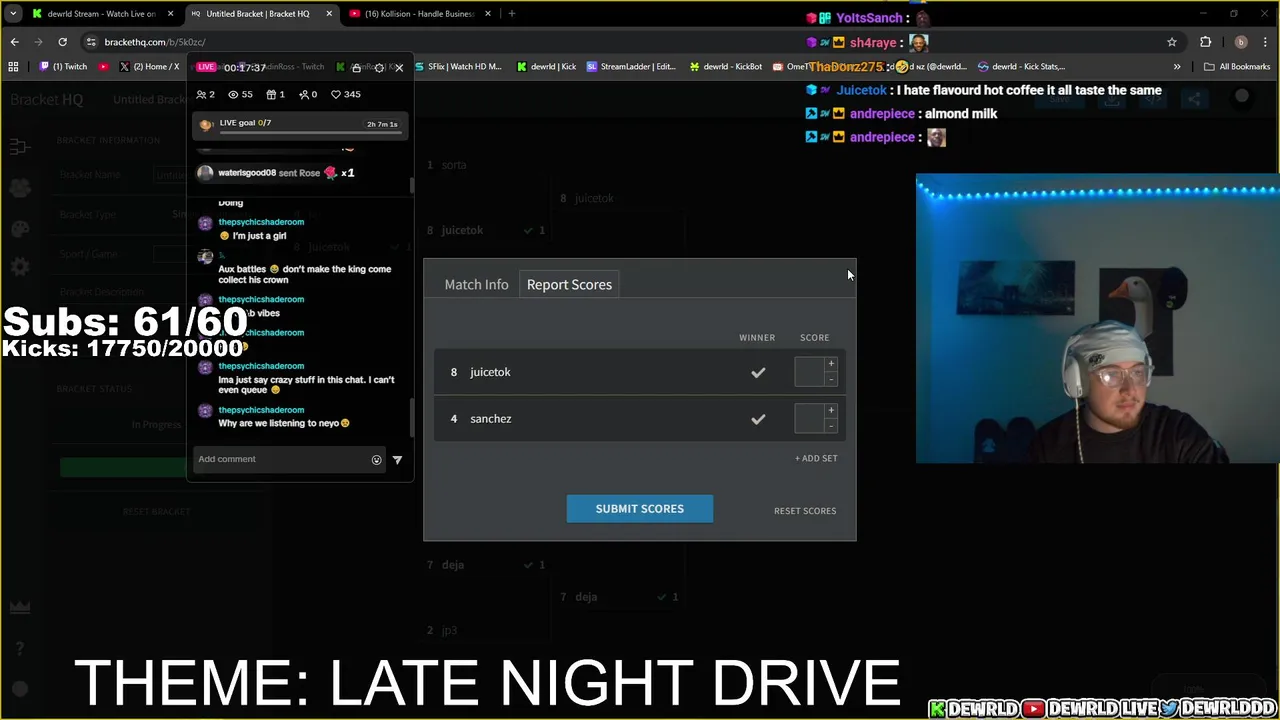Reload the BracketHQ page
This screenshot has height=720, width=1280.
click(x=62, y=42)
